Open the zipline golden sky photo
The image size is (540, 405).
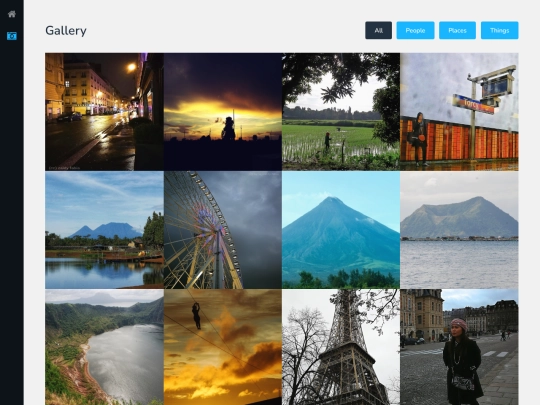[x=223, y=347]
